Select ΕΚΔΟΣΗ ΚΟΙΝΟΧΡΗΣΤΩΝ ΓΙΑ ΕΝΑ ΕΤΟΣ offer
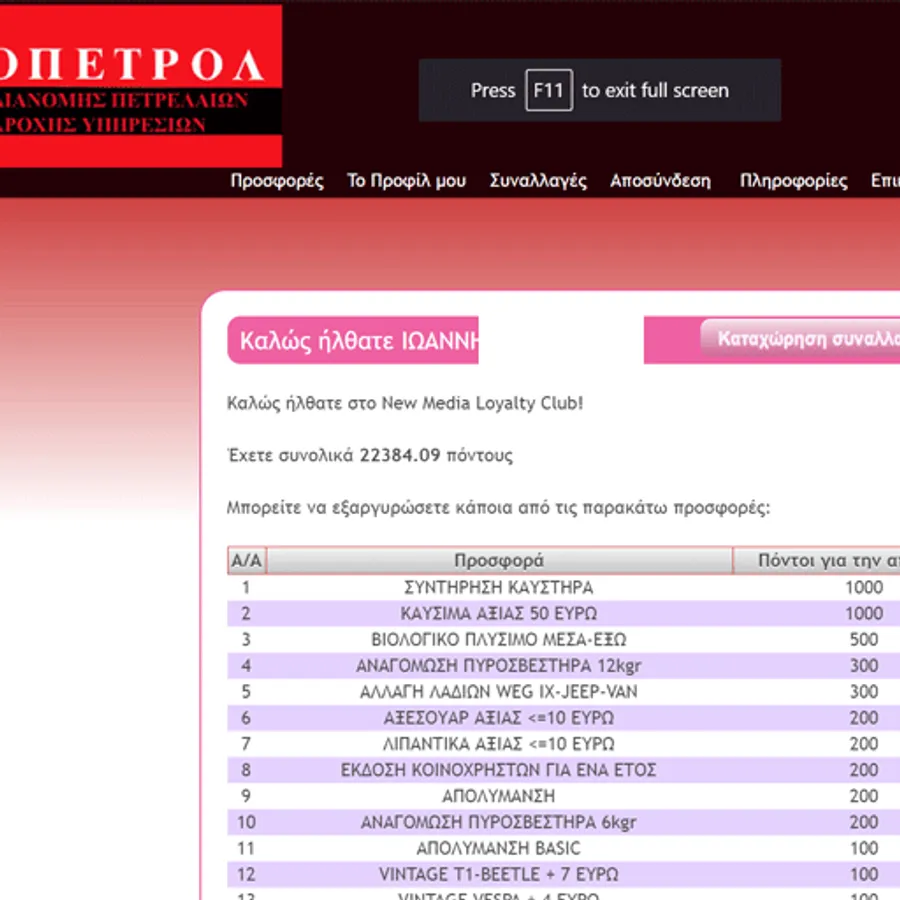 click(564, 770)
